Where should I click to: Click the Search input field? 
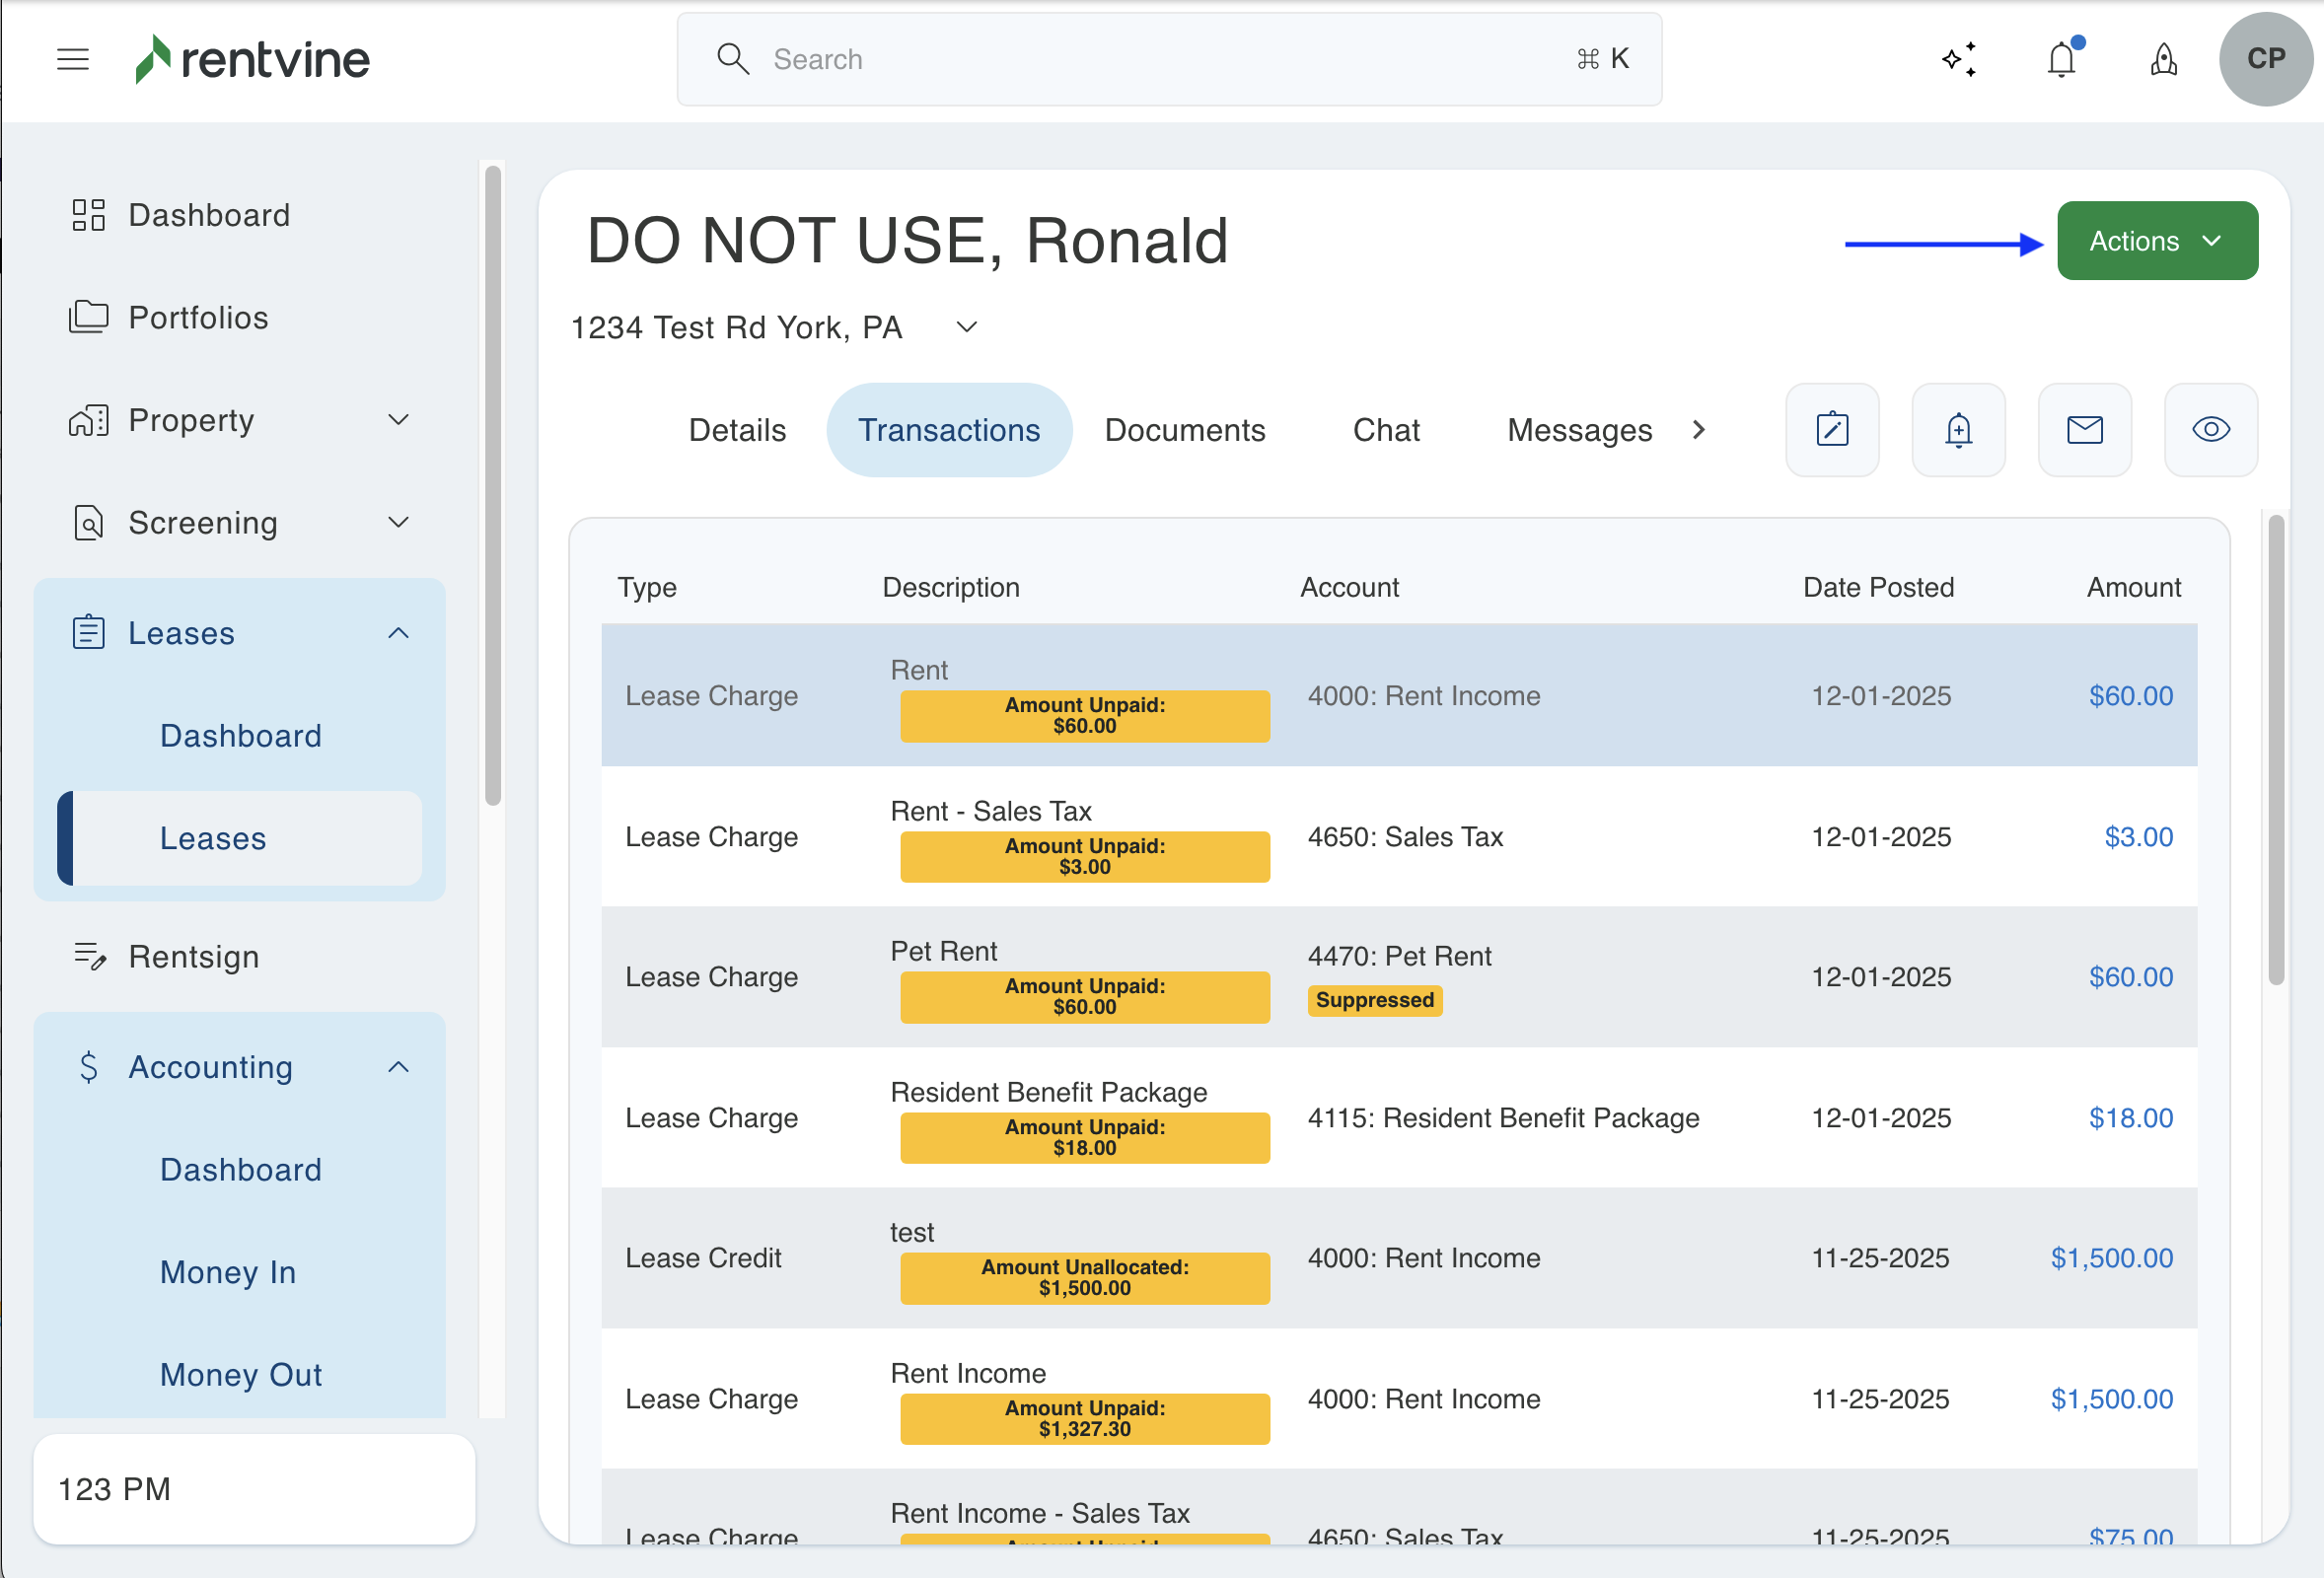point(1168,59)
